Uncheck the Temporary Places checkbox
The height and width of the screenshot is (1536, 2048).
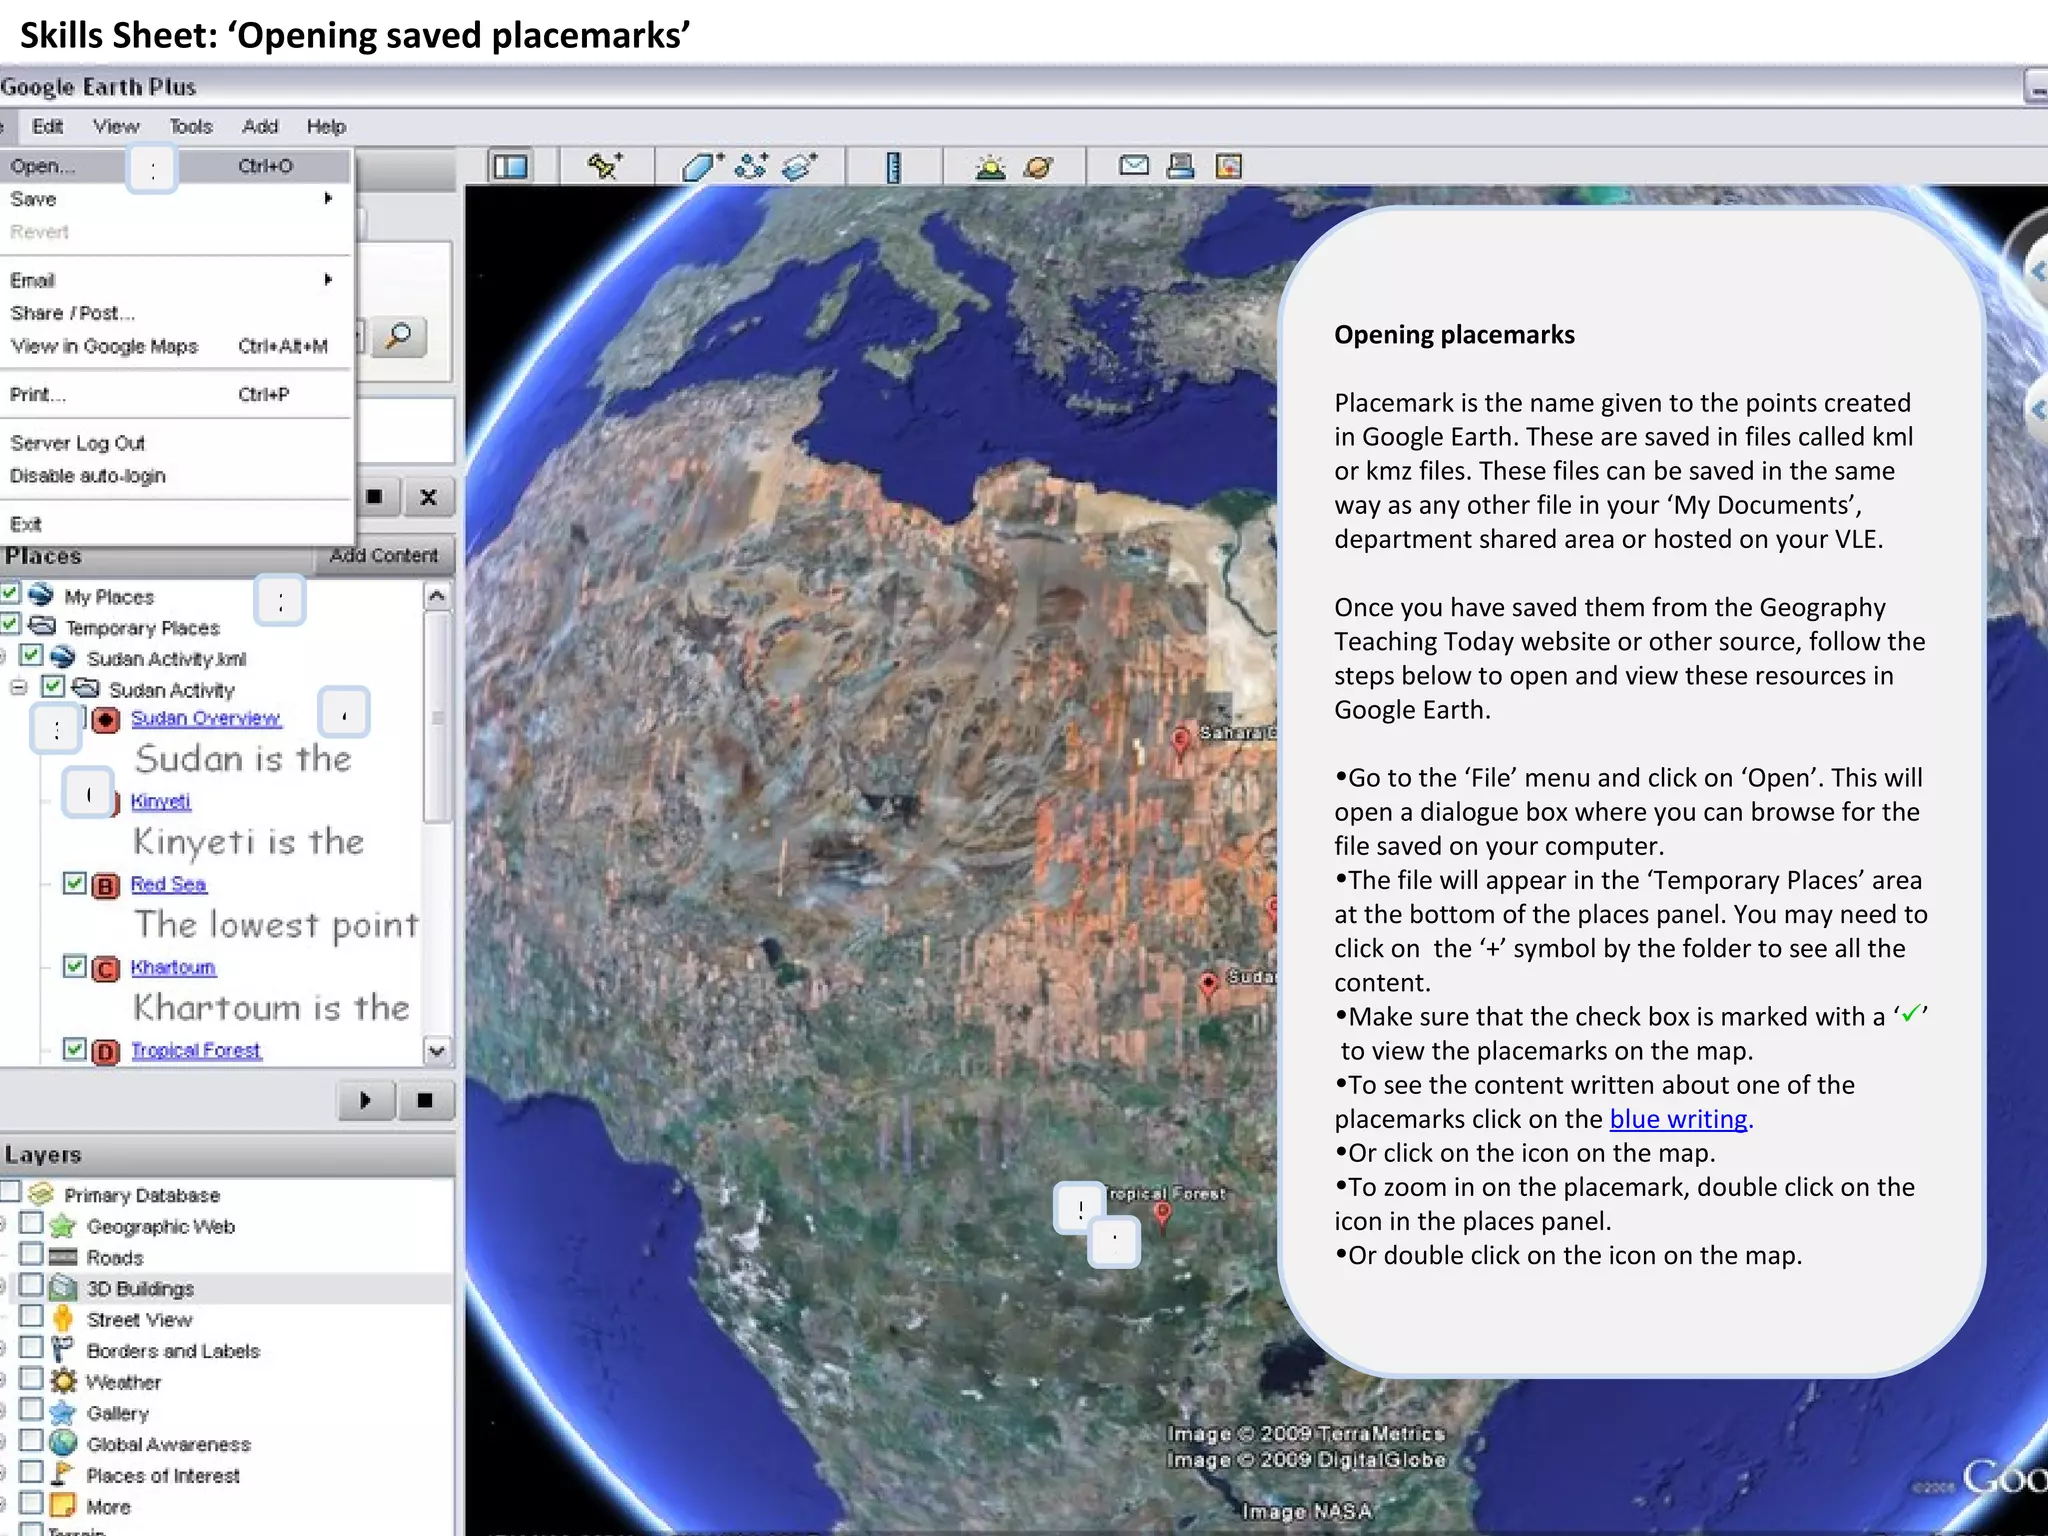coord(10,624)
